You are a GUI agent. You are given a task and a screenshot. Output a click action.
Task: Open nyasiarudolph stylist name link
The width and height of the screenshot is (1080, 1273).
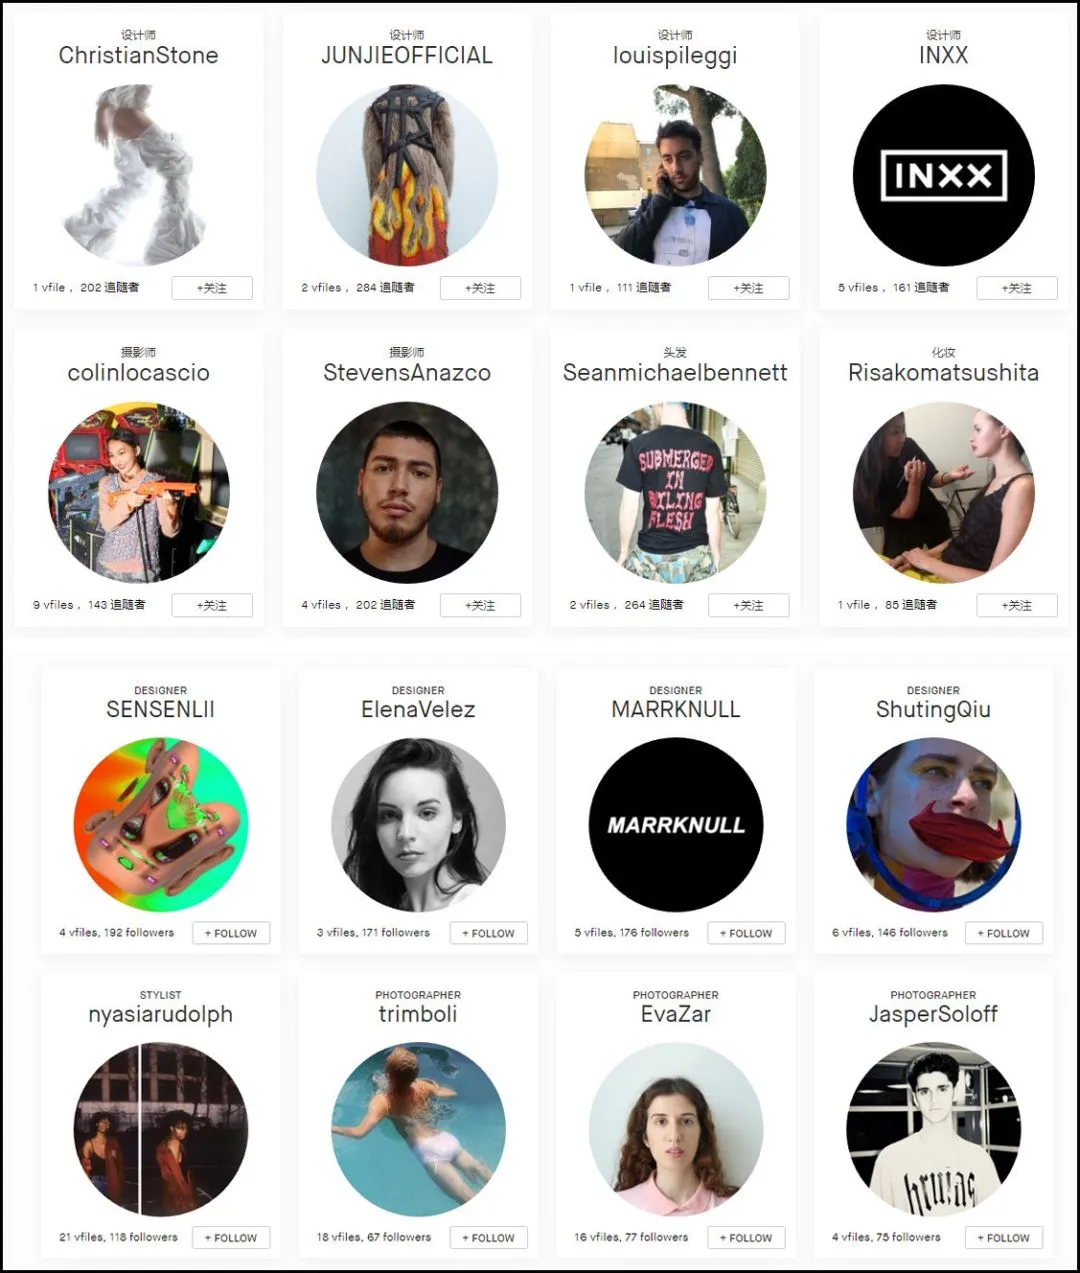tap(160, 1014)
